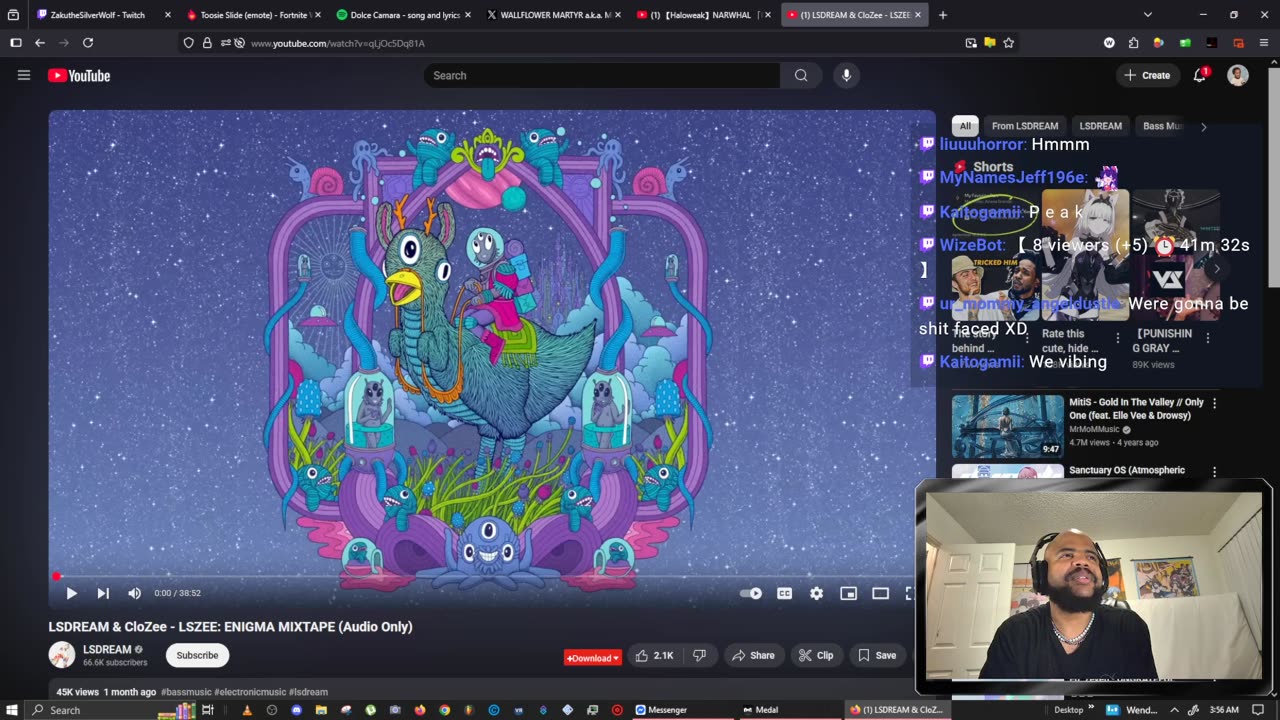Enable theater mode
This screenshot has height=720, width=1280.
880,593
